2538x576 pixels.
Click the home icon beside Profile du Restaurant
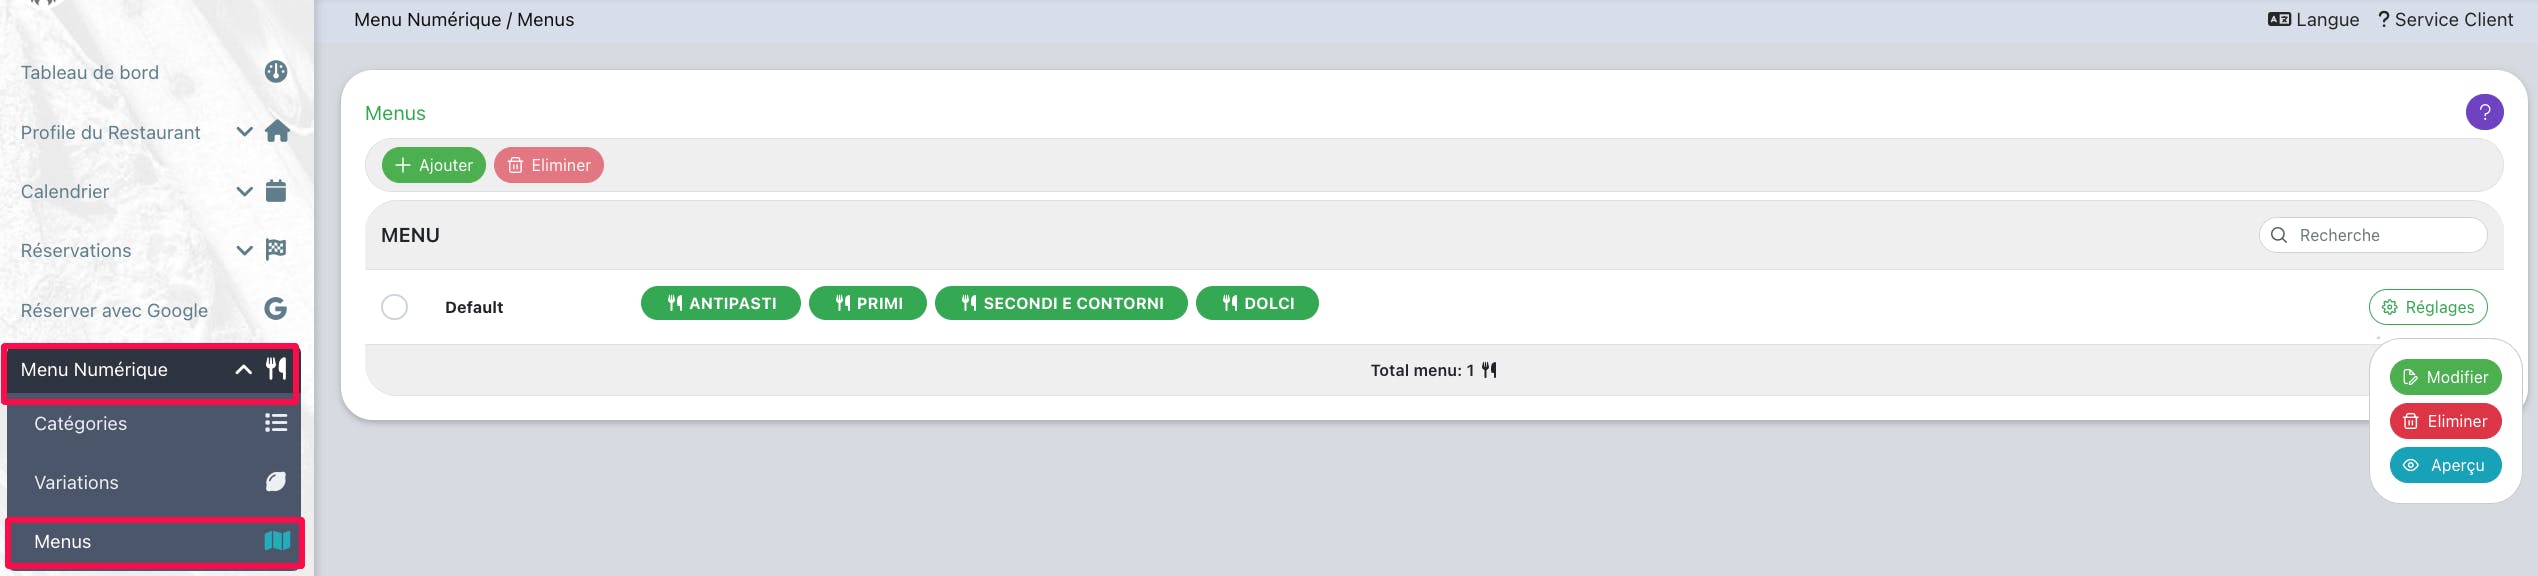[277, 132]
